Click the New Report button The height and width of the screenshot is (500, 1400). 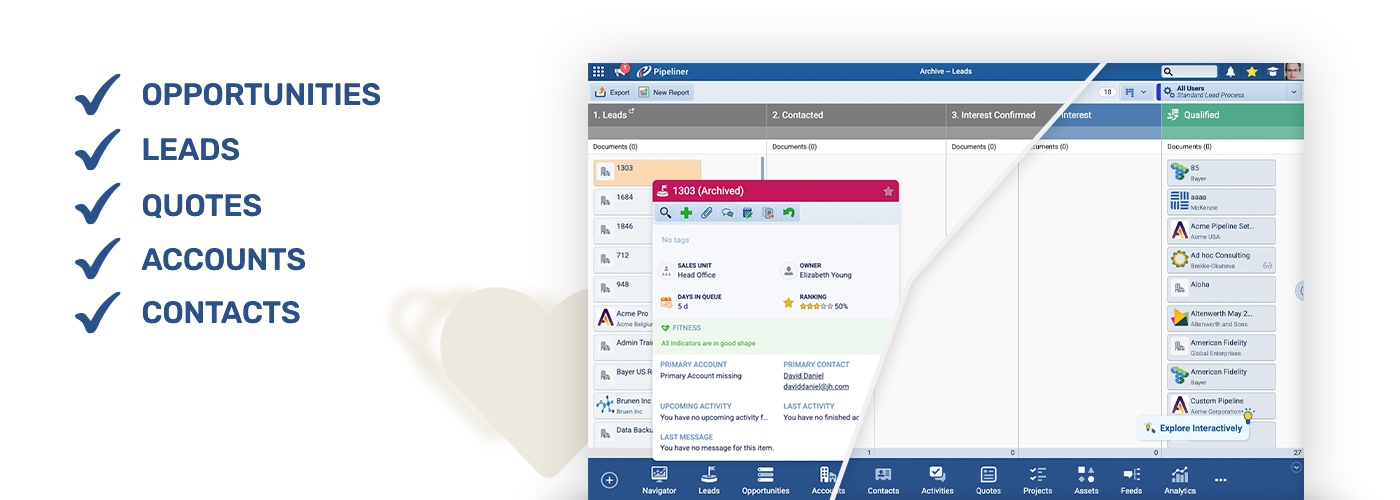tap(664, 92)
